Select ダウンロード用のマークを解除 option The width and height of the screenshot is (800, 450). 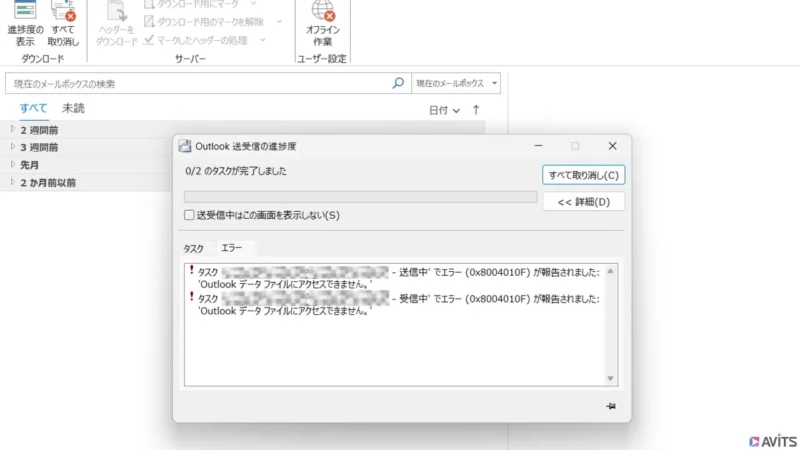coord(204,22)
